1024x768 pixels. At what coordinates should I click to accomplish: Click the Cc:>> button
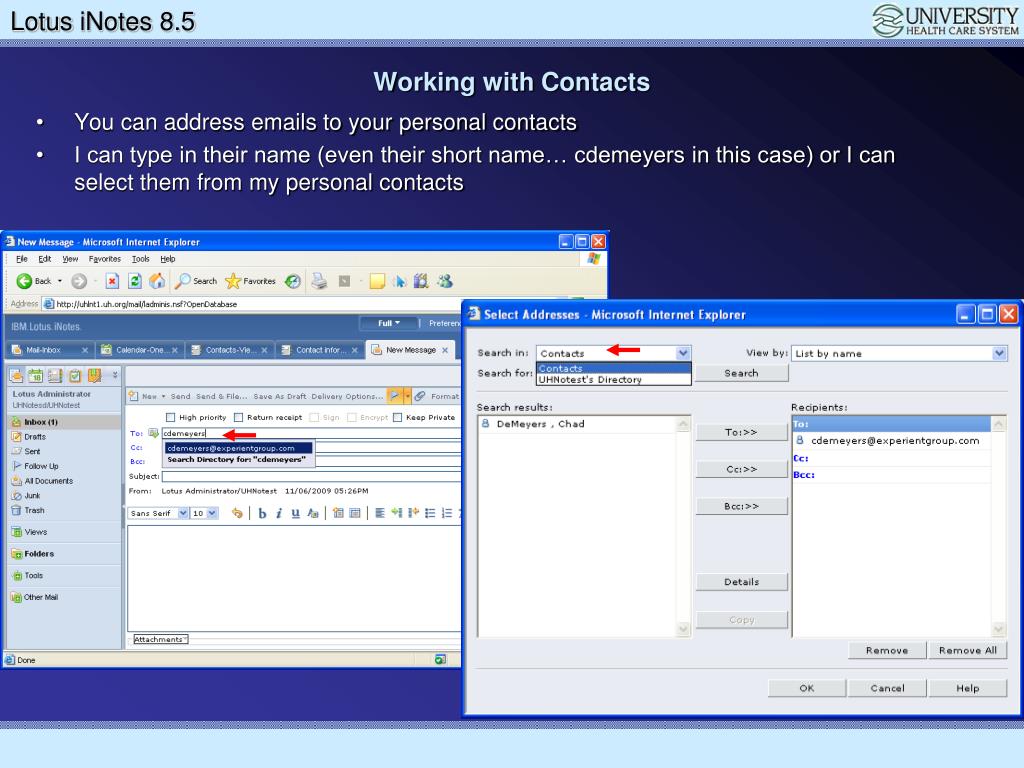click(x=741, y=469)
